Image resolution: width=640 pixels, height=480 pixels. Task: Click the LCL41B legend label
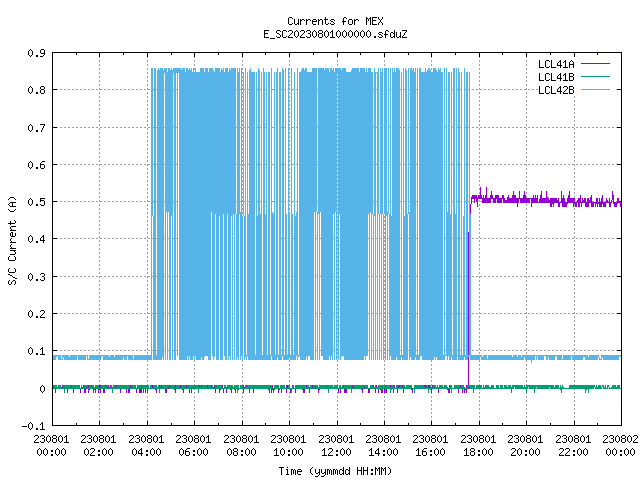(556, 77)
